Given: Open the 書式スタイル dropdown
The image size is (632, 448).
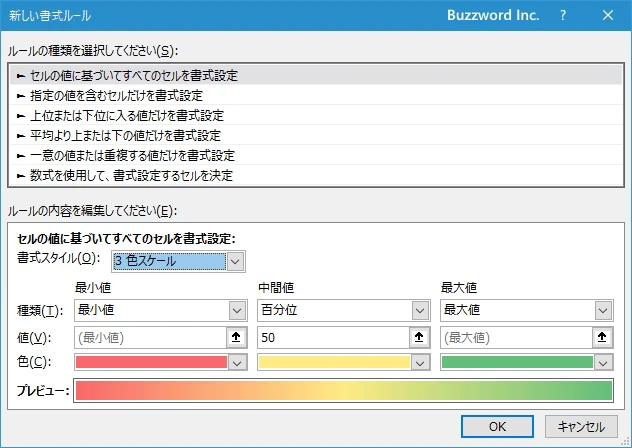Looking at the screenshot, I should 235,262.
